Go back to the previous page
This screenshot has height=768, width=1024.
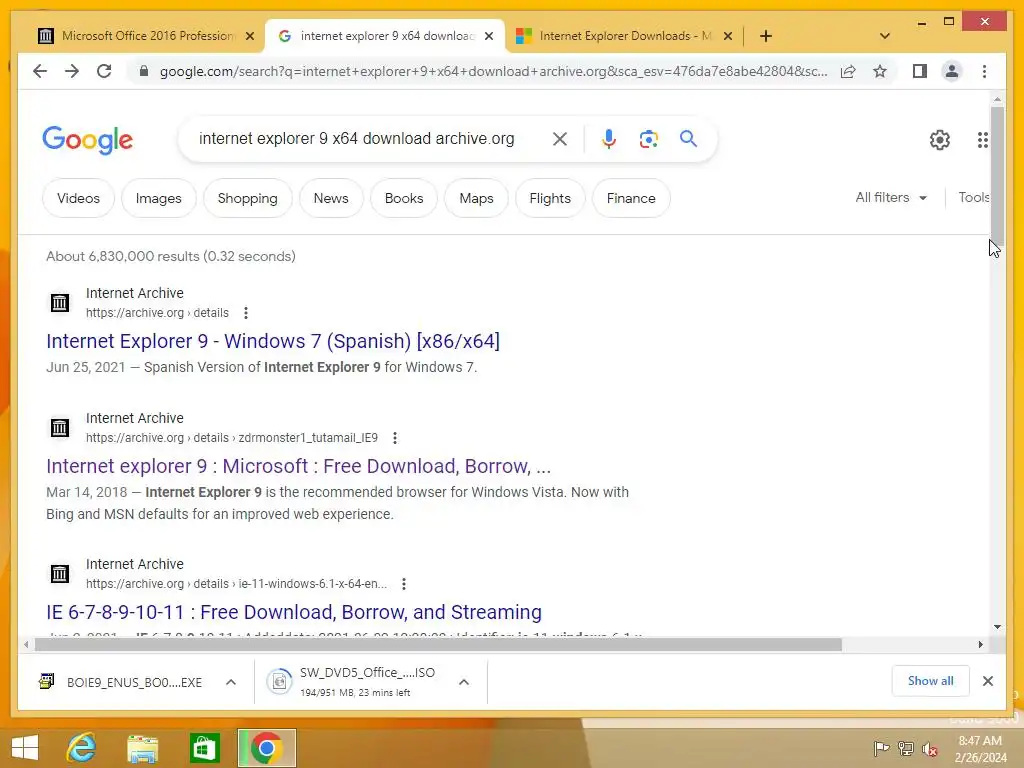[40, 71]
